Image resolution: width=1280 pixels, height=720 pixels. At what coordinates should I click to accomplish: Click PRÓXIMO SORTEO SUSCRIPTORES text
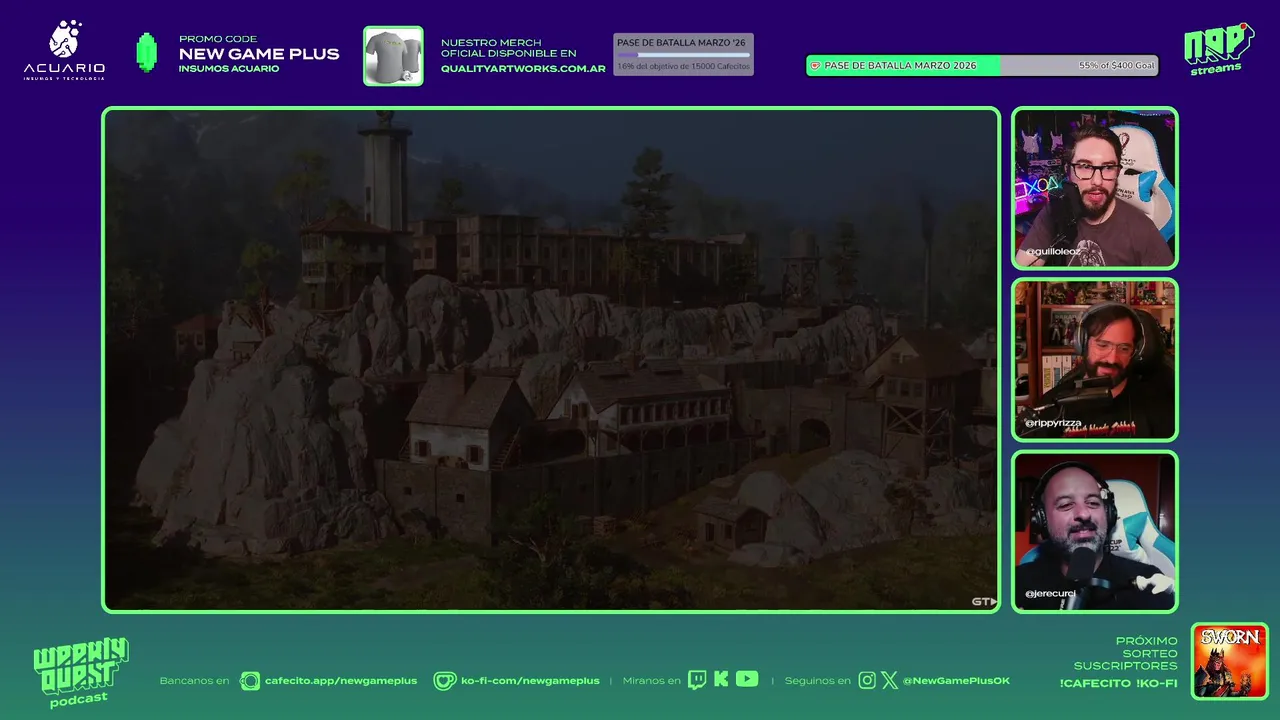[1126, 653]
